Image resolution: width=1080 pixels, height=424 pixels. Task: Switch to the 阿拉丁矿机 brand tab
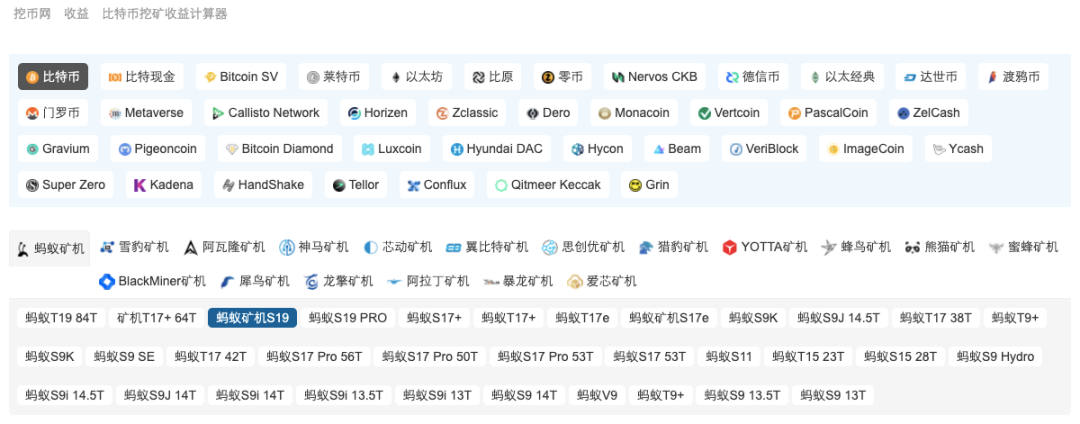click(x=427, y=282)
